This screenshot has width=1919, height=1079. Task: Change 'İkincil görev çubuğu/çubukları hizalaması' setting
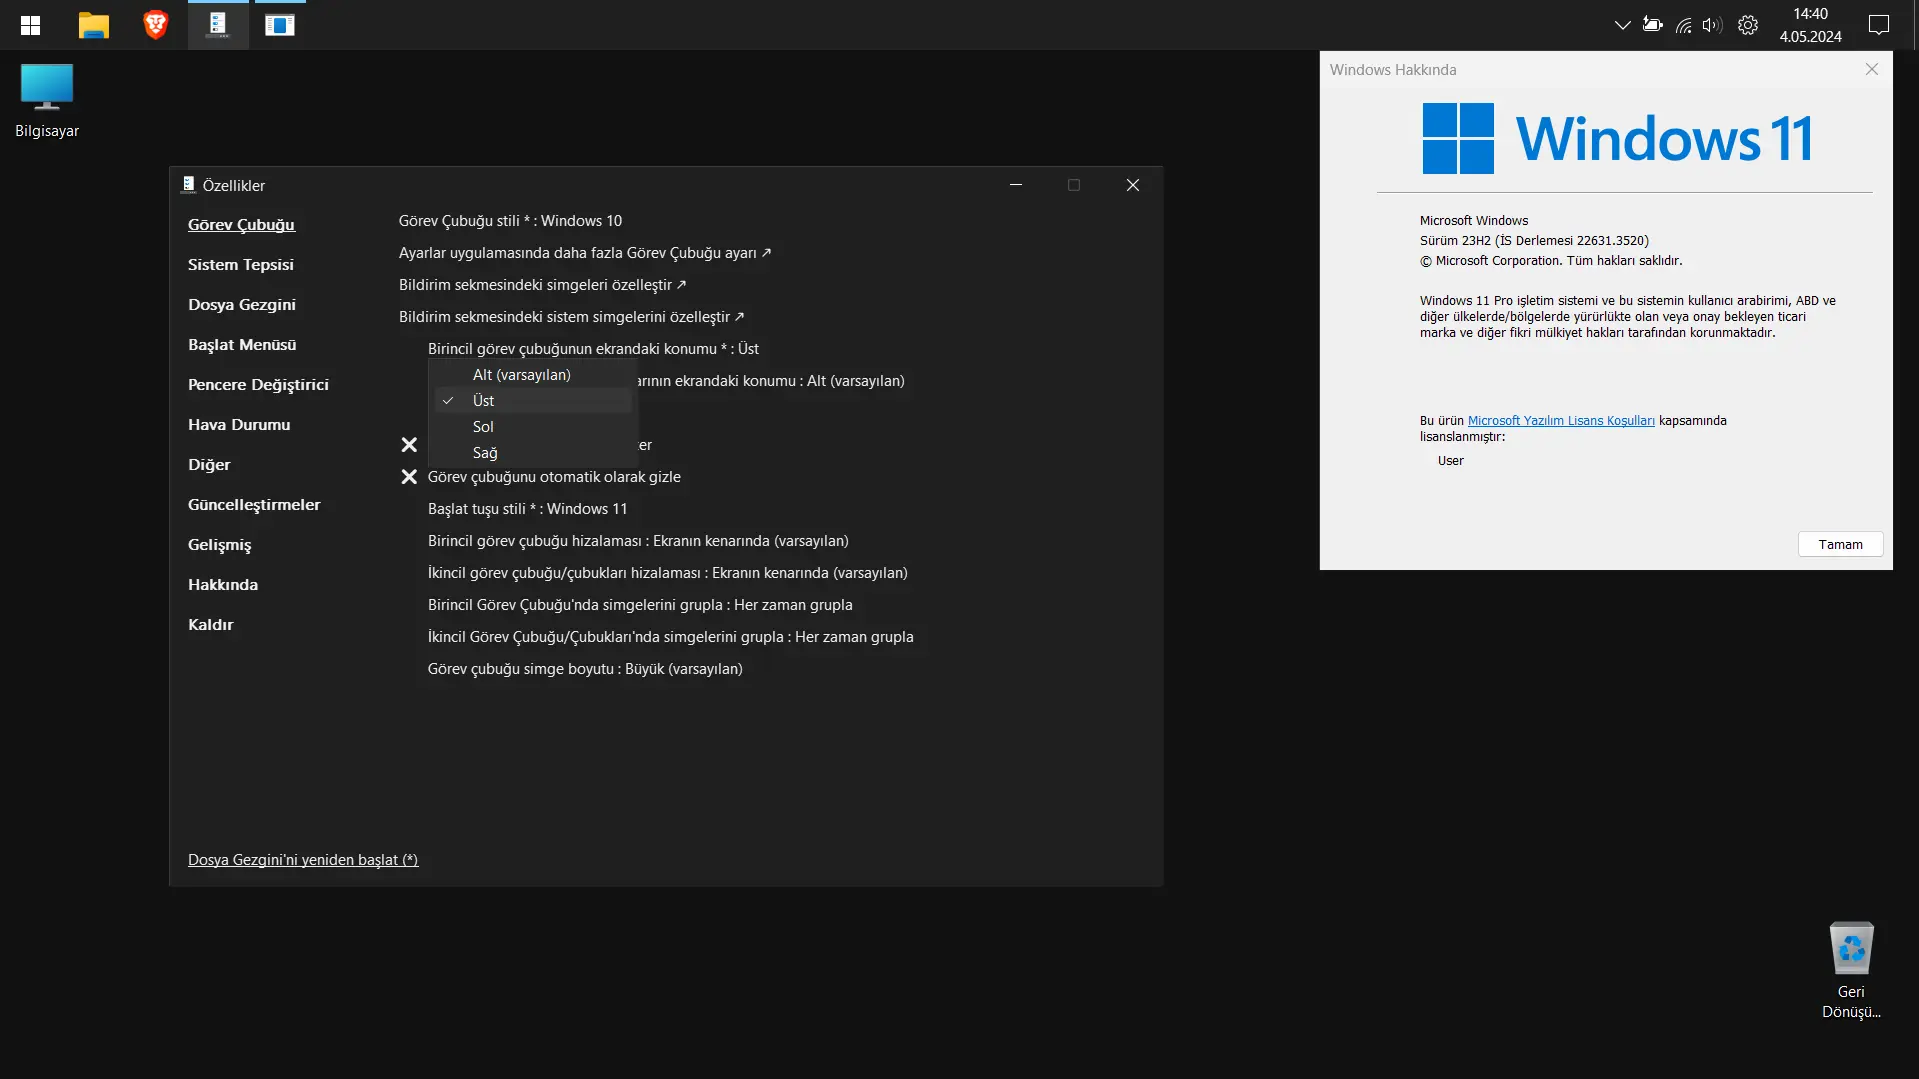pyautogui.click(x=668, y=573)
